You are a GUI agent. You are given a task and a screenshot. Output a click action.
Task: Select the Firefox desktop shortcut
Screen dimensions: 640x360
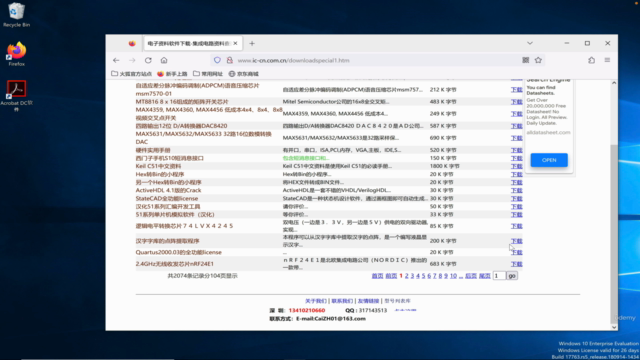[16, 54]
